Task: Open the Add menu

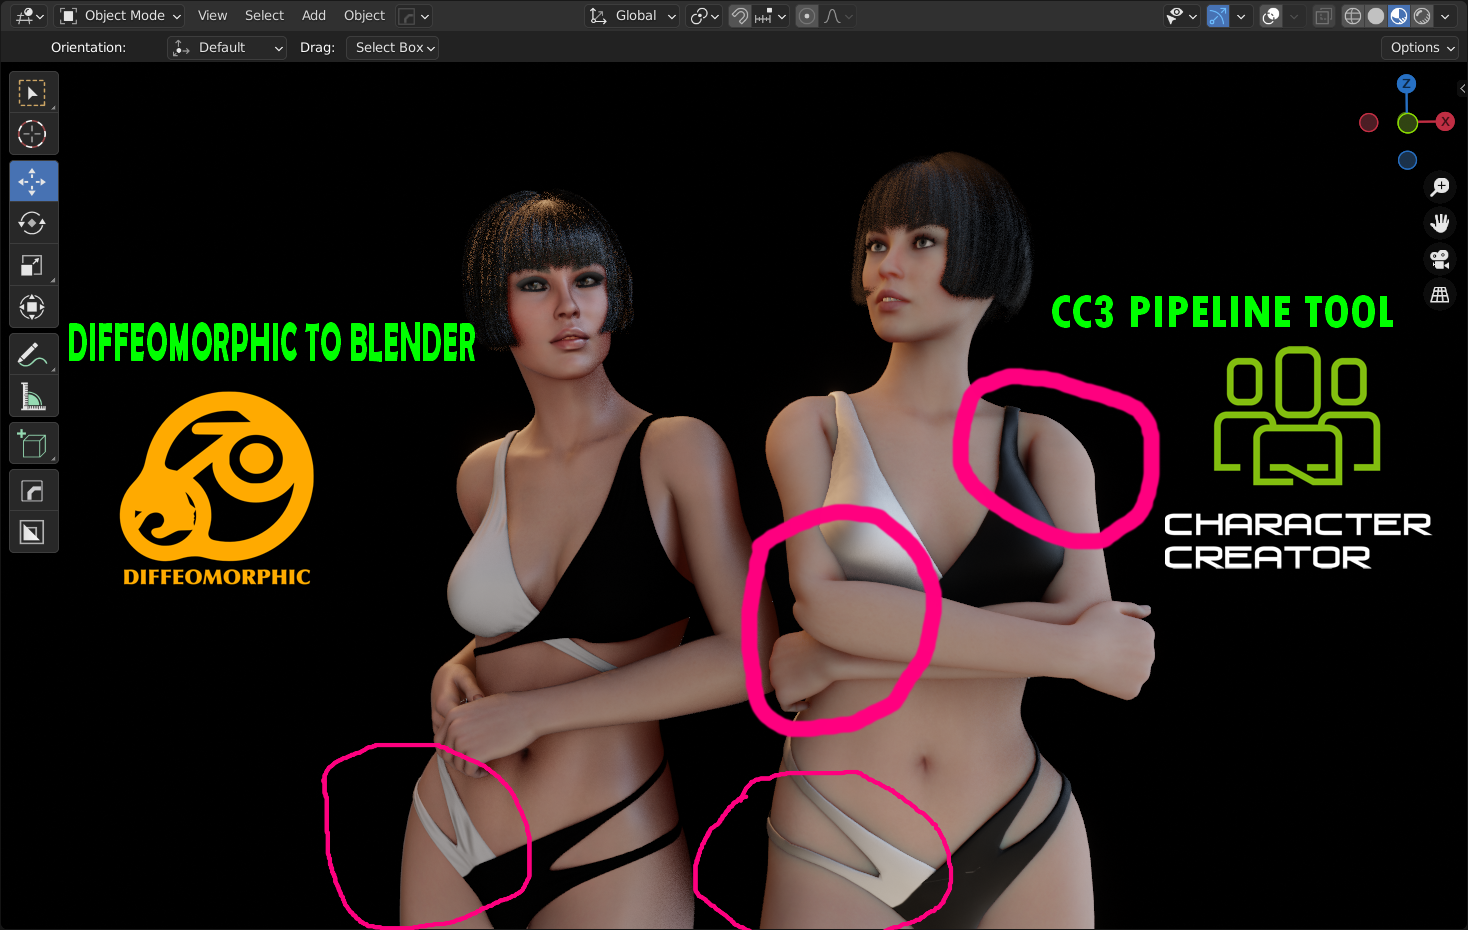Action: coord(314,16)
